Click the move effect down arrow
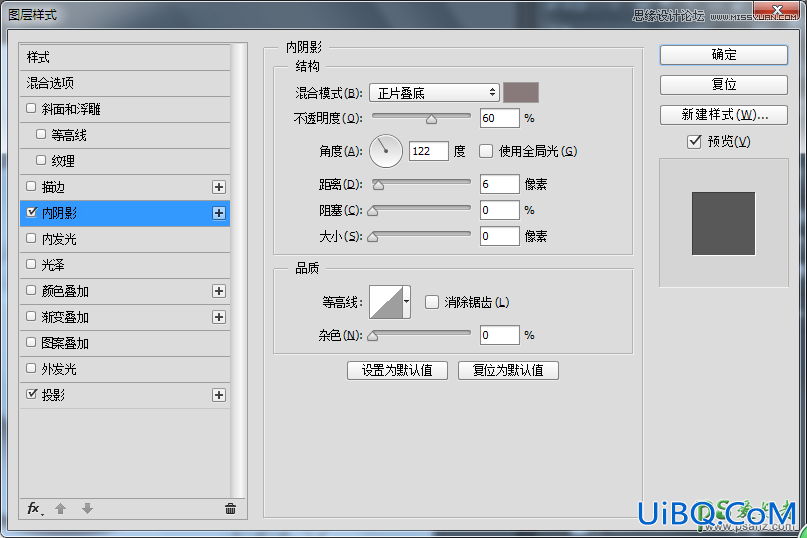 pos(87,509)
